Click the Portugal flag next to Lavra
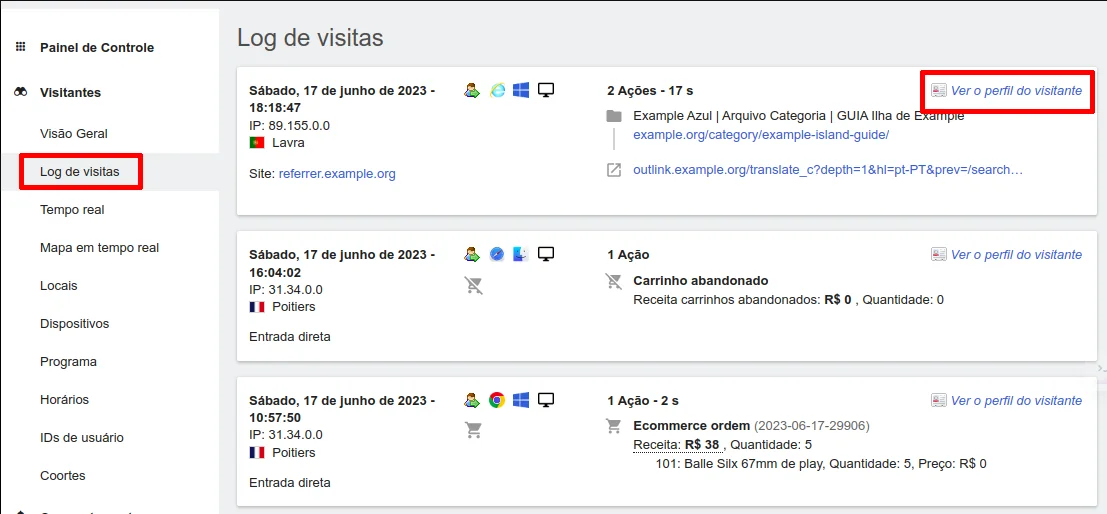This screenshot has width=1107, height=514. [x=257, y=143]
